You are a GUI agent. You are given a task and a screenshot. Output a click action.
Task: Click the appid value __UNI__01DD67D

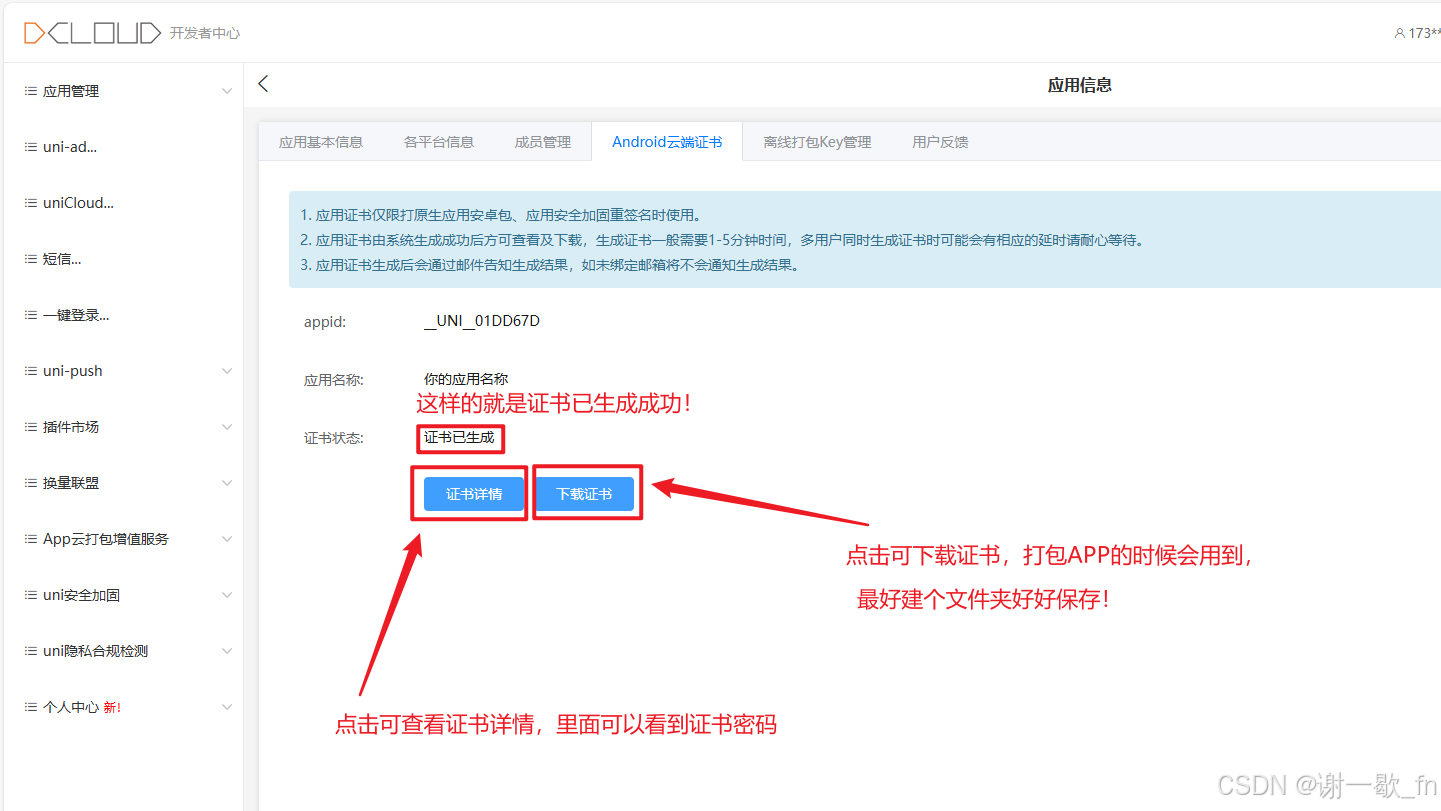(x=482, y=321)
